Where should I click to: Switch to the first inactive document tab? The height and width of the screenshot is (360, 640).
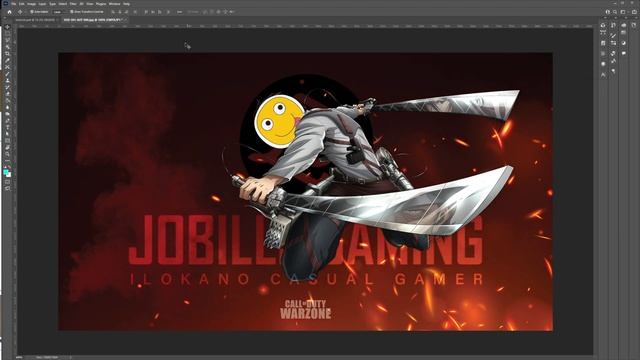[x=36, y=20]
